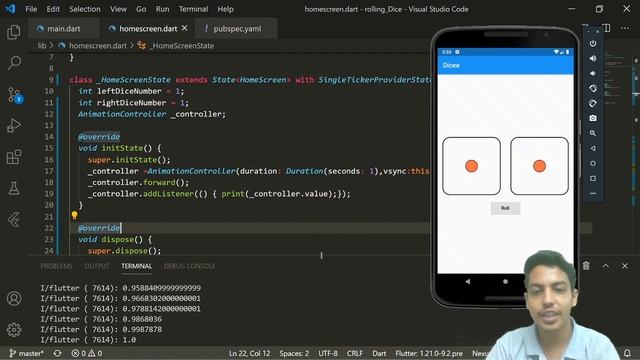Open the View menu

[118, 9]
